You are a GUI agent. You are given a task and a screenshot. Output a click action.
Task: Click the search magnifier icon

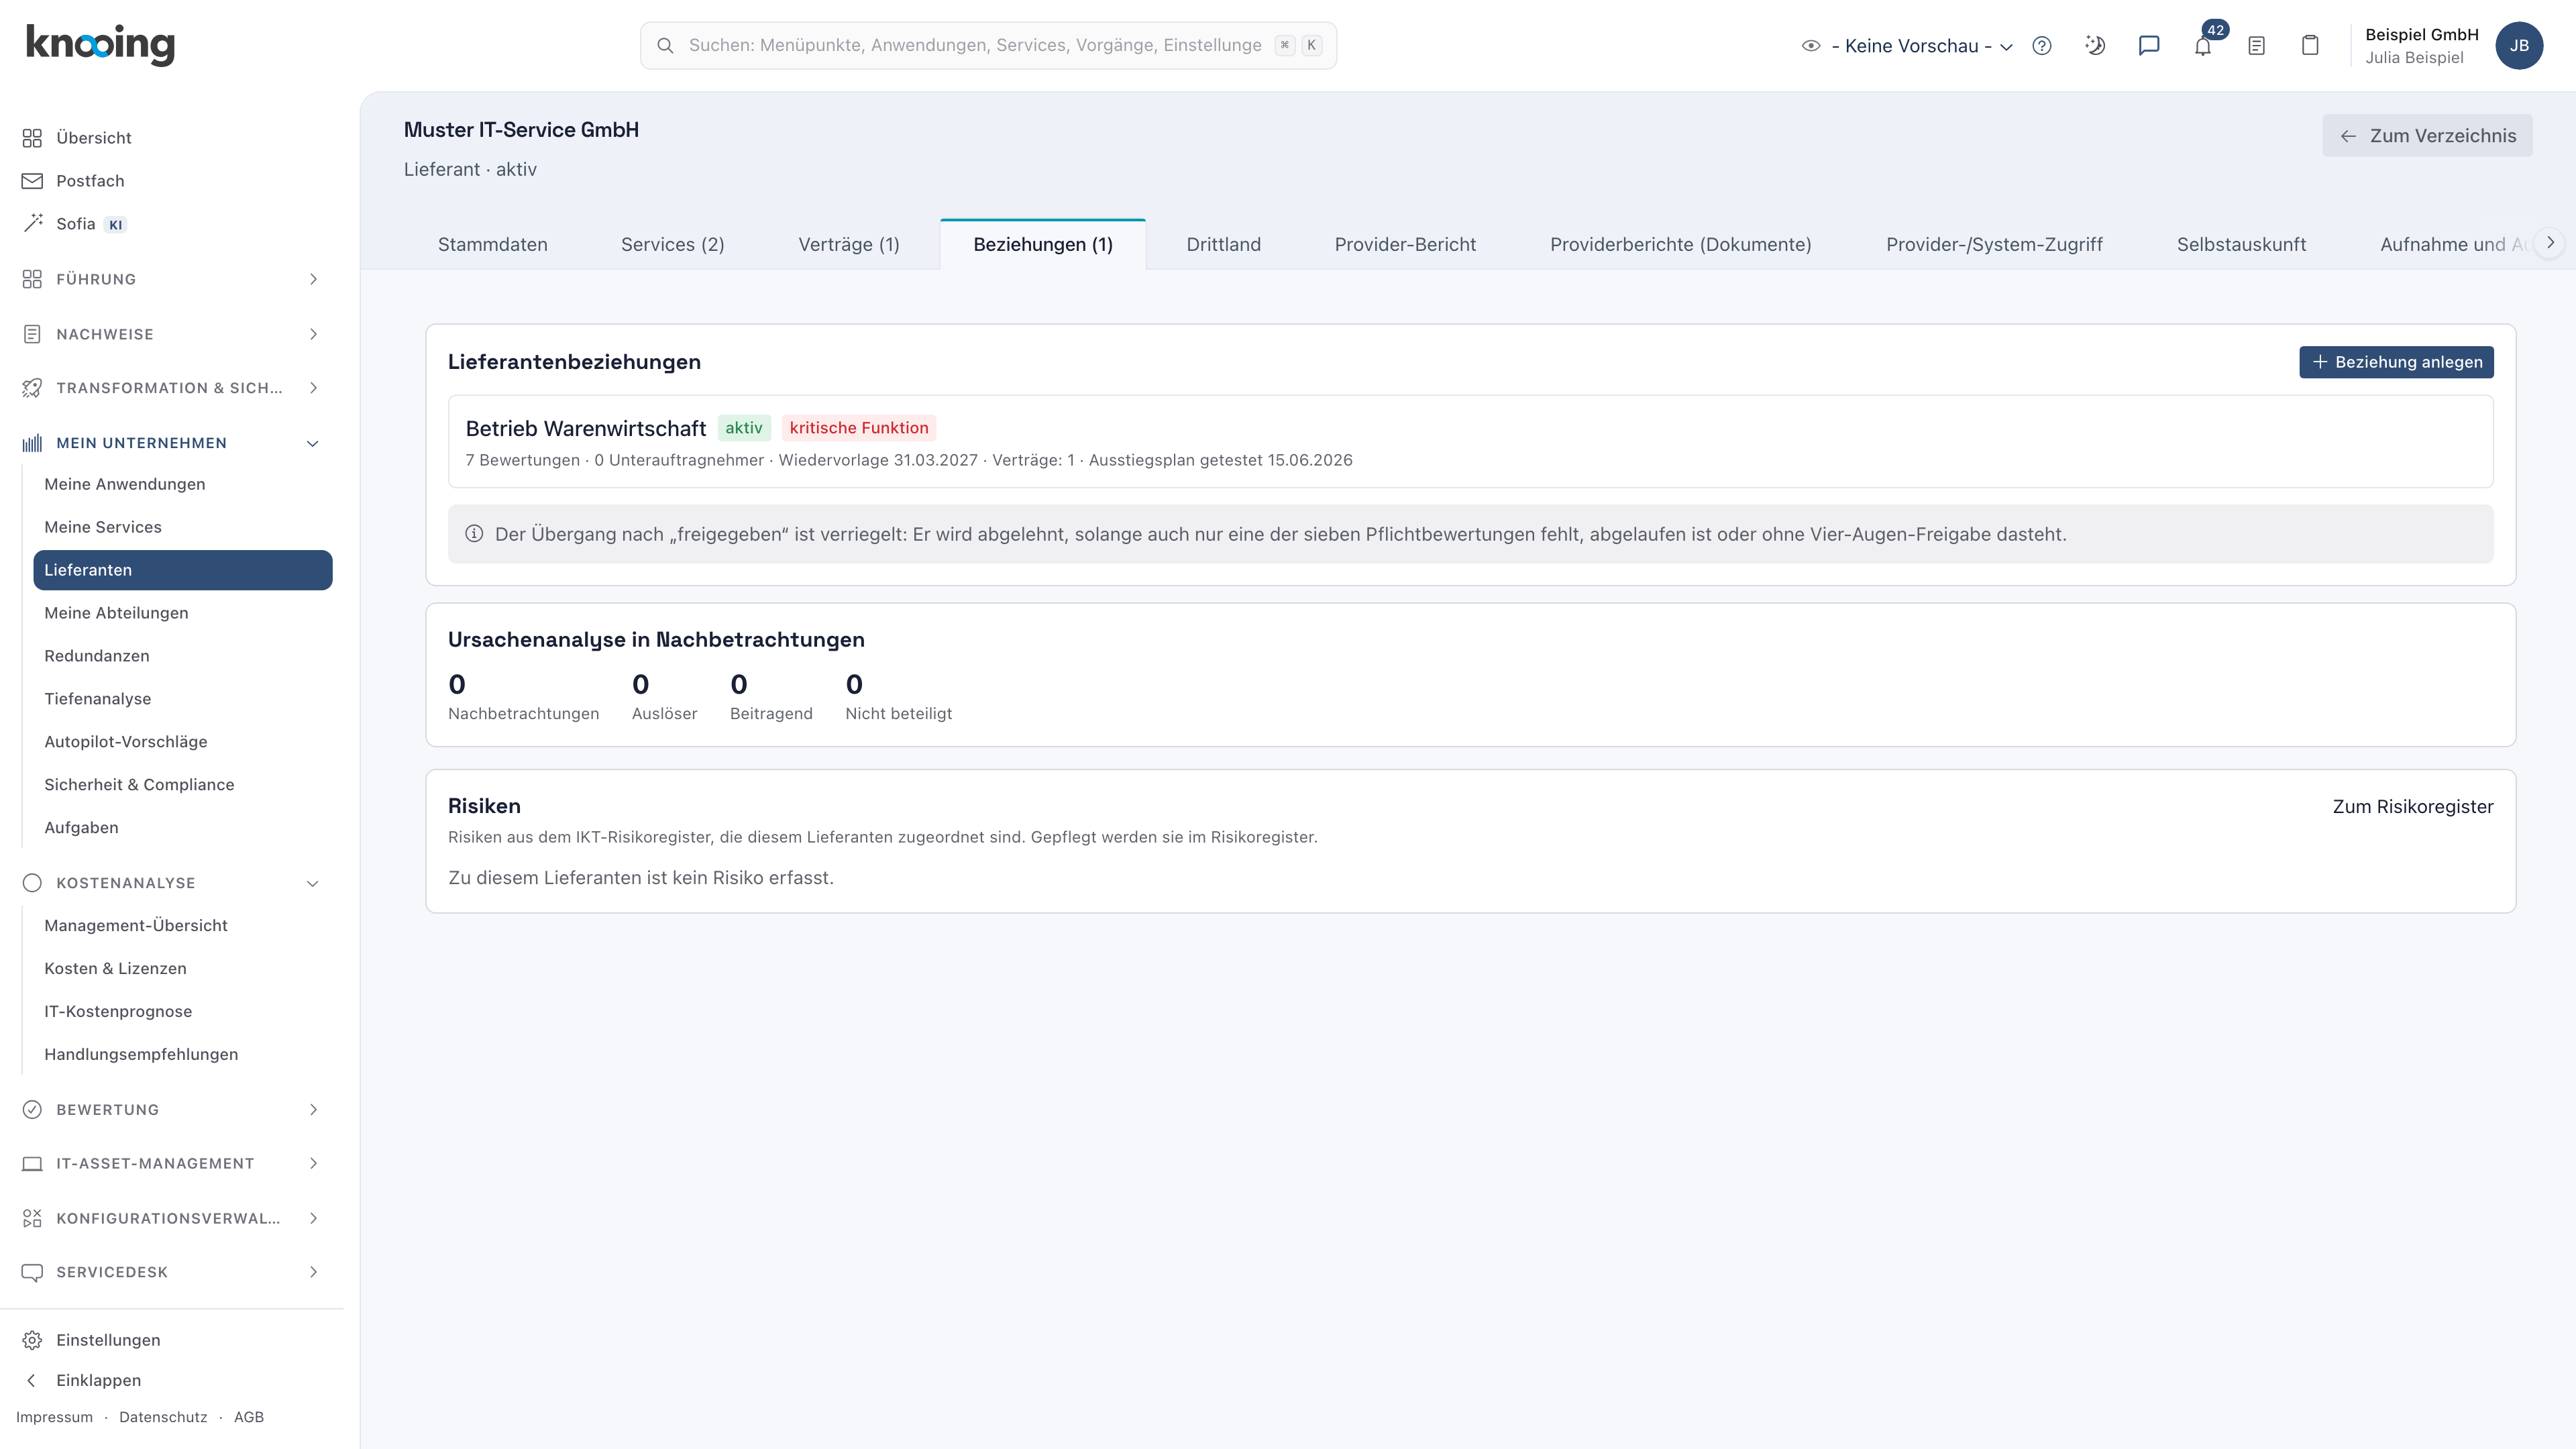point(665,46)
